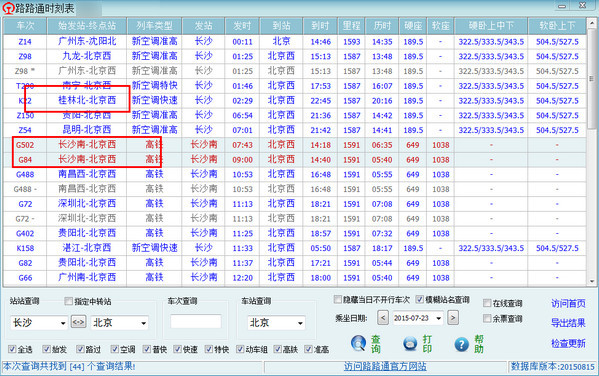Screen dimensions: 599x376
Task: Click the table scrollbar down arrow
Action: pos(592,282)
